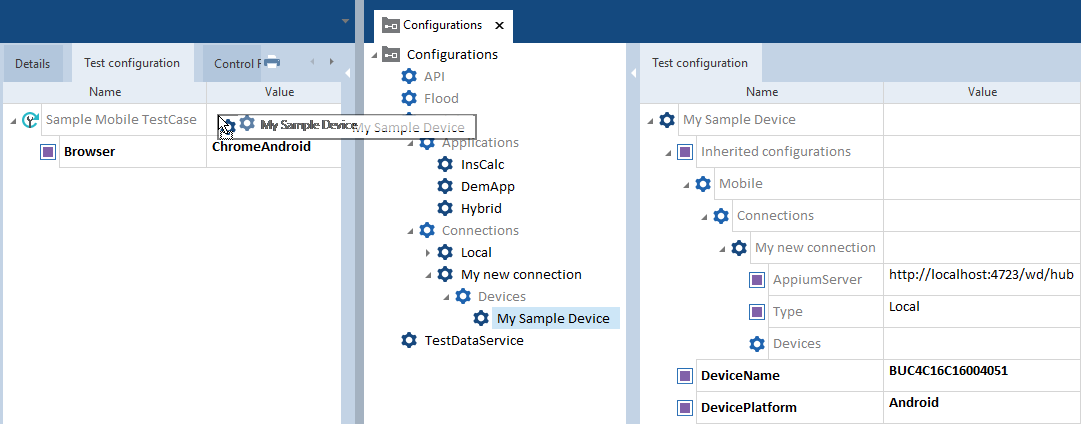Select the Configurations window tab
This screenshot has width=1081, height=424.
[443, 26]
